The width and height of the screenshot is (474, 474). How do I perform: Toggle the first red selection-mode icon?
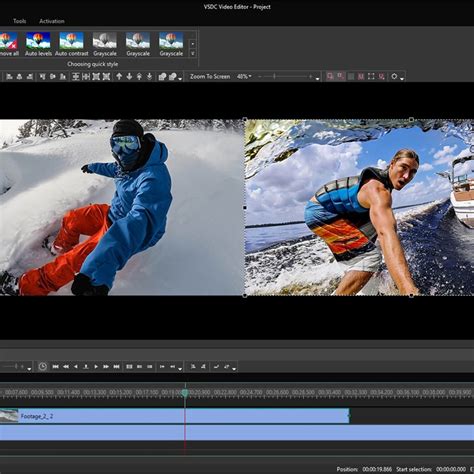(330, 77)
